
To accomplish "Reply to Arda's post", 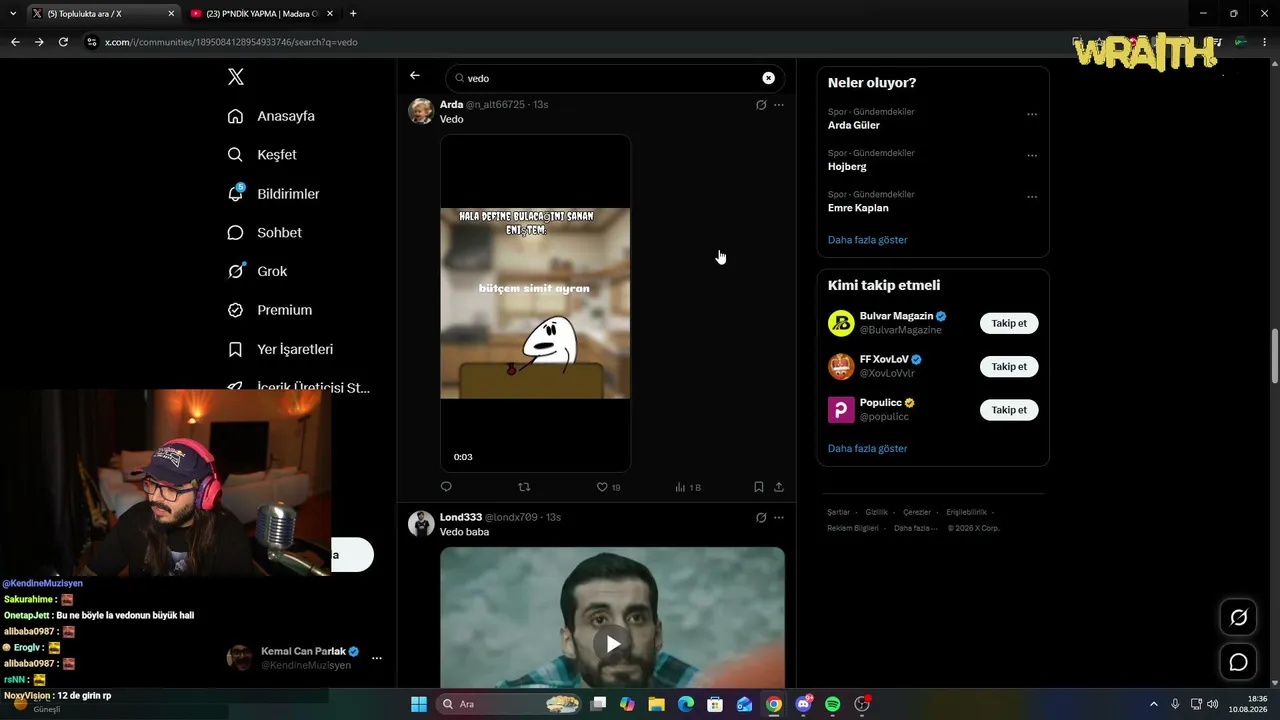I will [x=446, y=487].
